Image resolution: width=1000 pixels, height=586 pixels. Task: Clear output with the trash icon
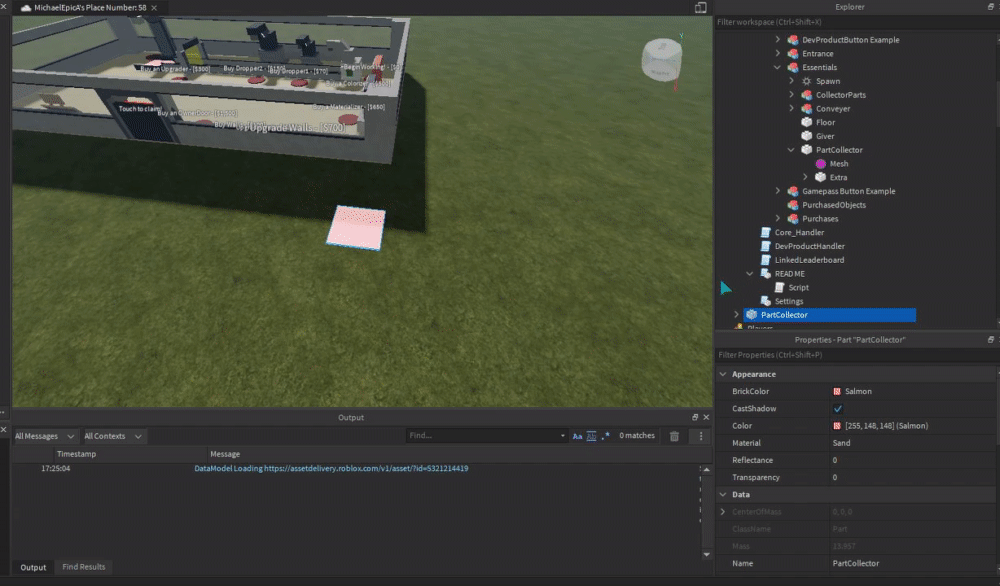[674, 436]
